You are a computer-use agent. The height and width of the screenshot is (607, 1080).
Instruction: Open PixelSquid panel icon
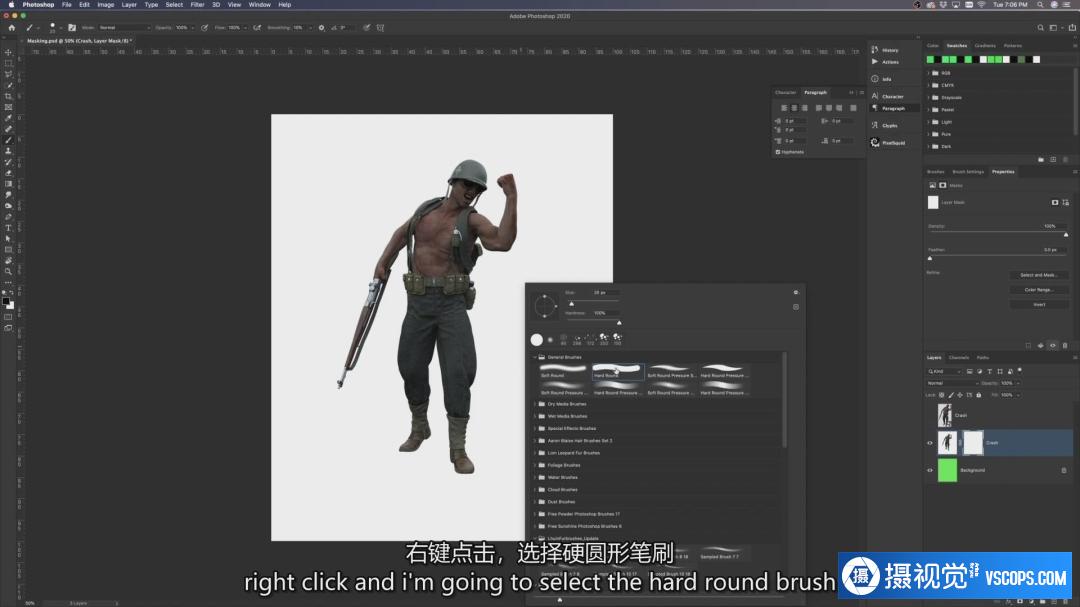(x=875, y=143)
